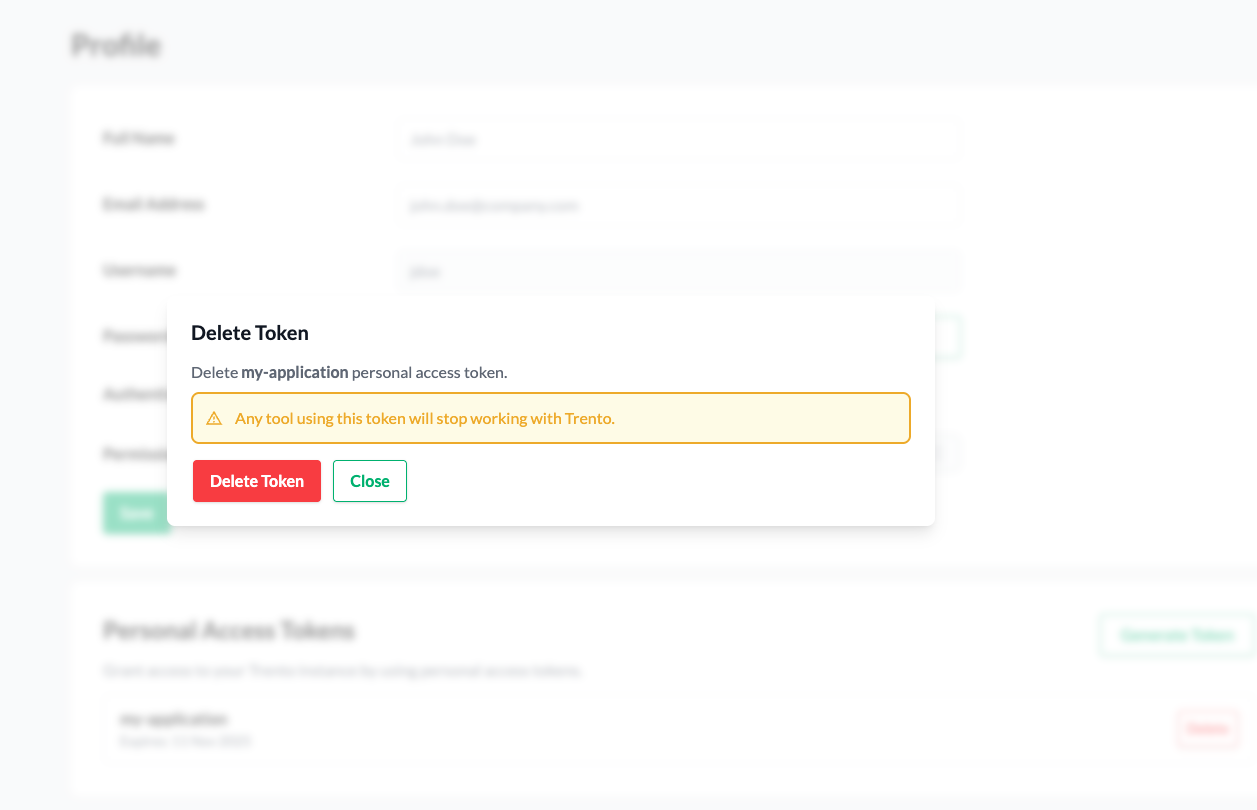Click the Generate Token button
Image resolution: width=1257 pixels, height=810 pixels.
pyautogui.click(x=1176, y=635)
